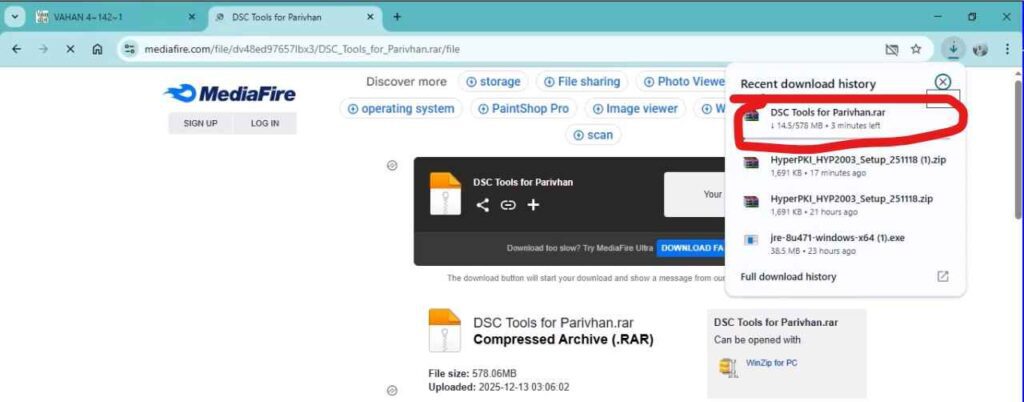This screenshot has height=402, width=1024.
Task: Click the WinZip for PC link
Action: coord(771,363)
